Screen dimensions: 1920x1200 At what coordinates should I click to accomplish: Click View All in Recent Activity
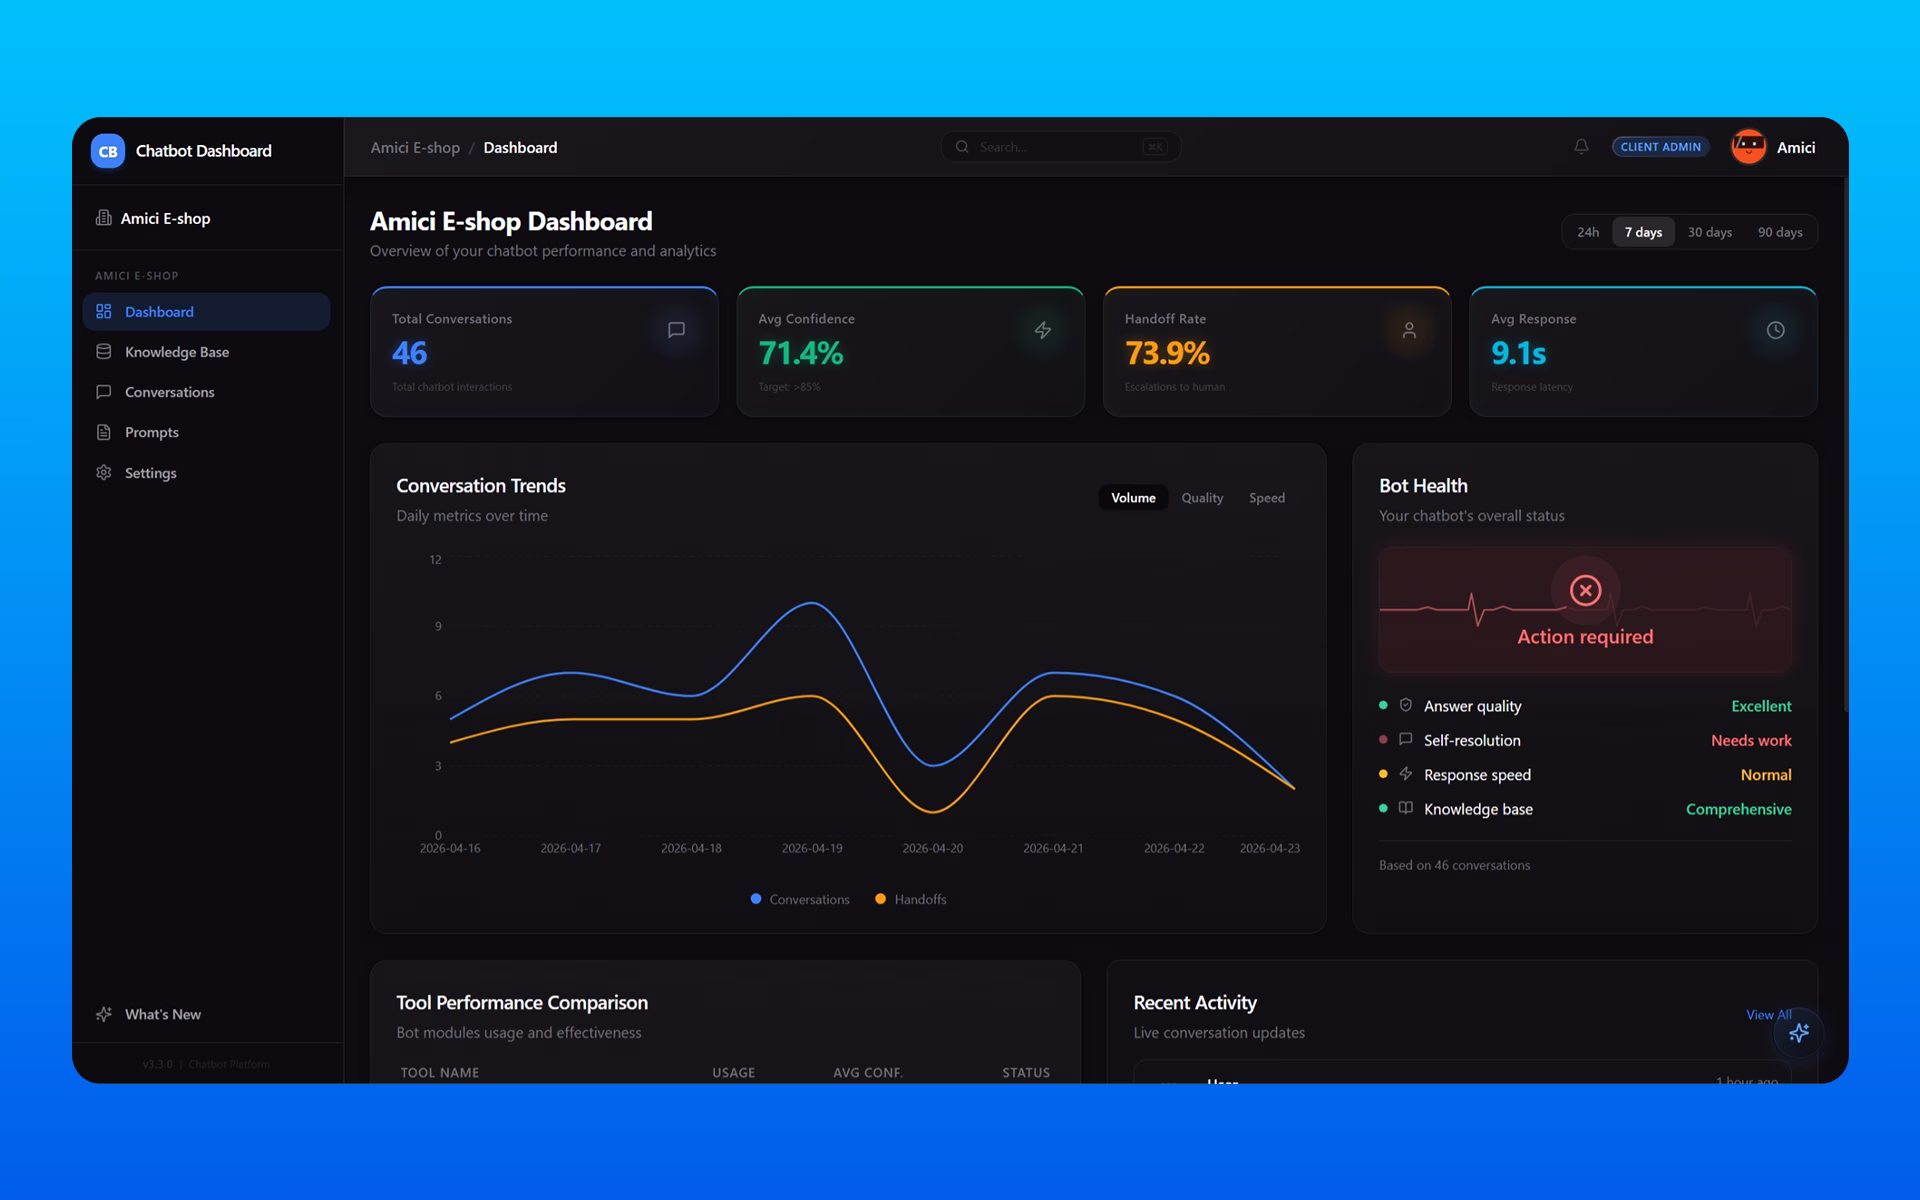click(x=1768, y=1014)
